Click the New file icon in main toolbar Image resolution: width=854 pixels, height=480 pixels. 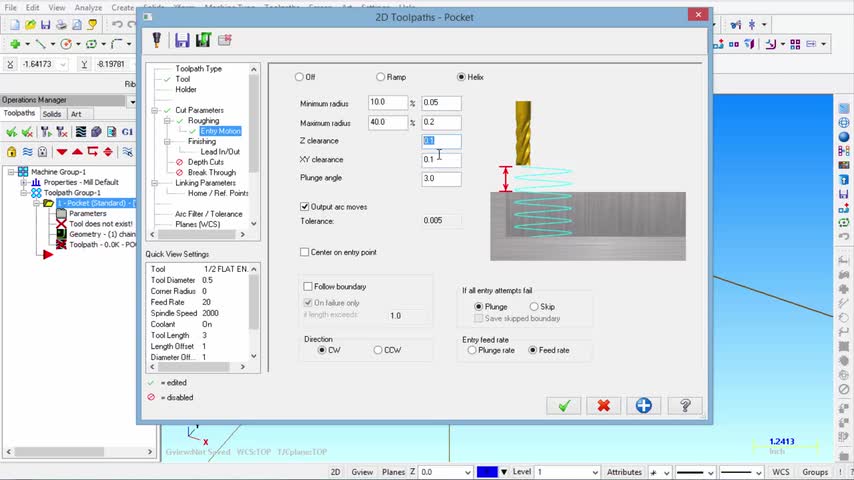pyautogui.click(x=15, y=25)
